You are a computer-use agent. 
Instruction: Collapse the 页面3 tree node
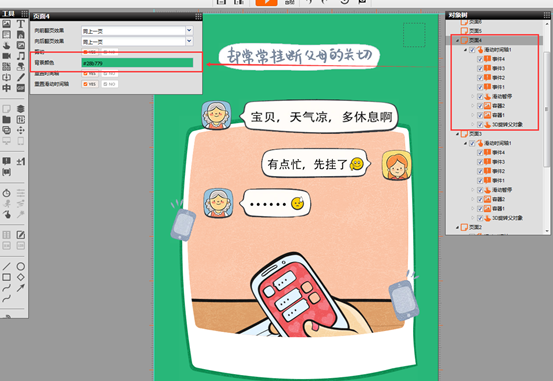[x=457, y=134]
